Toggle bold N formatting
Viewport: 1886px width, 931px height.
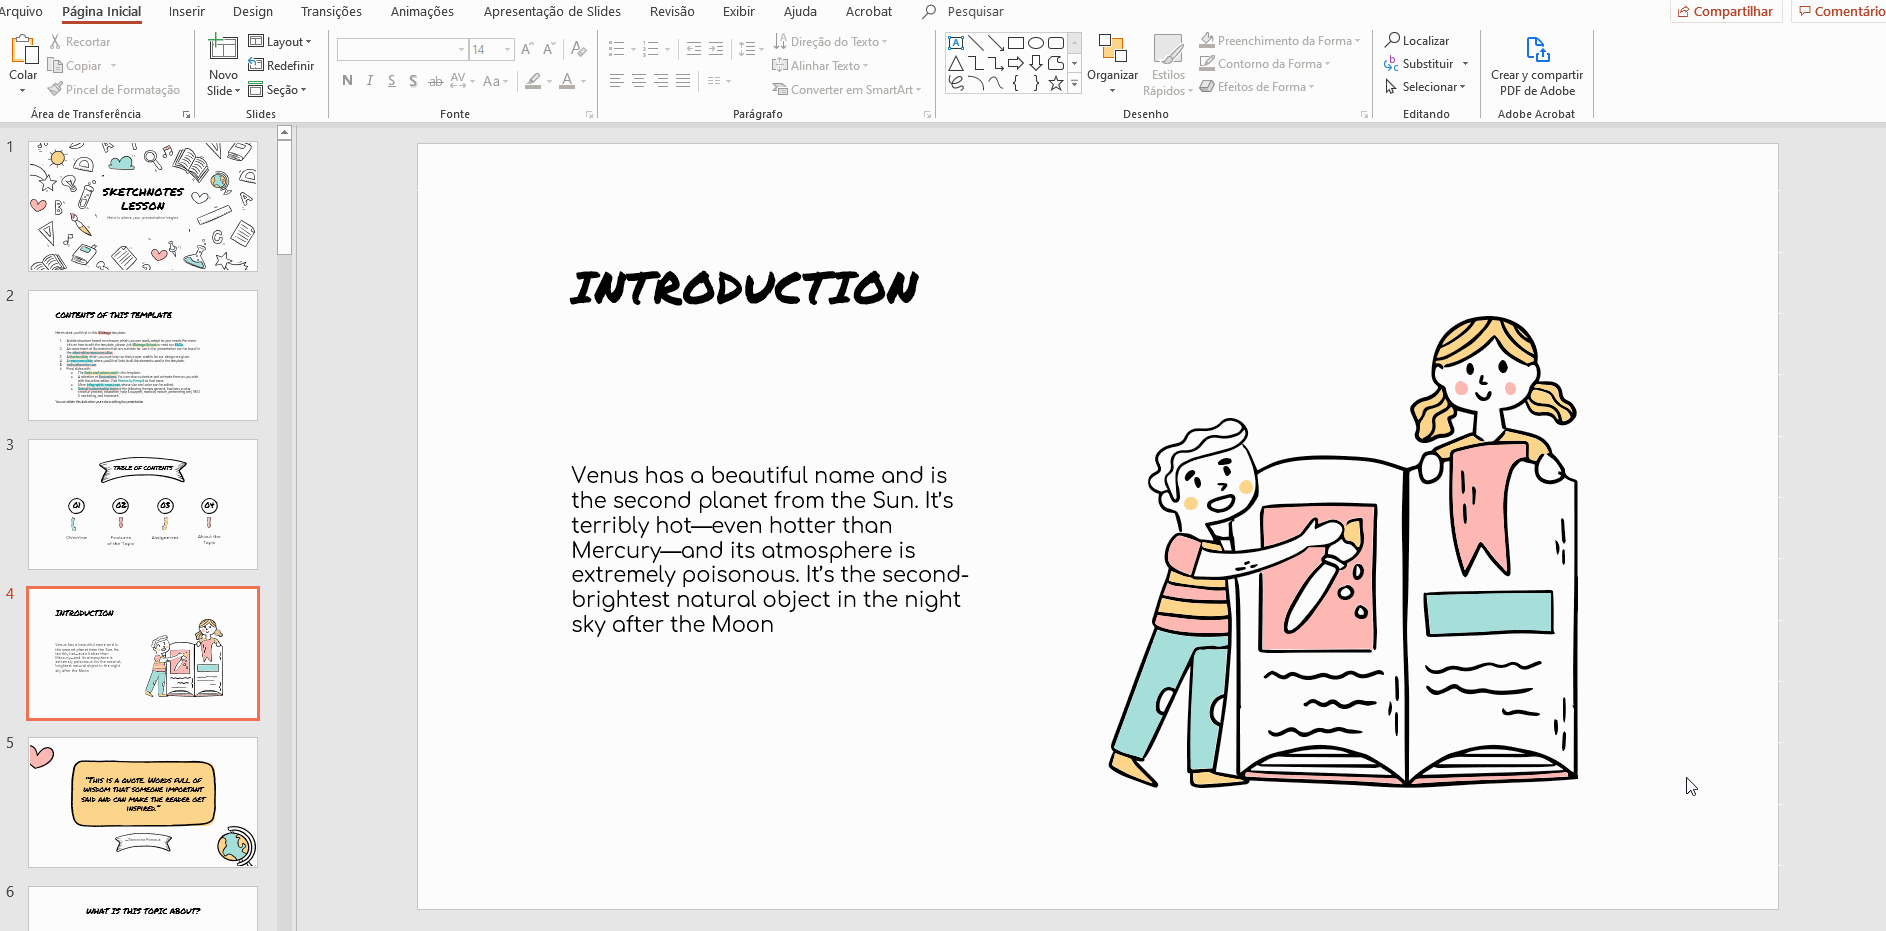pos(347,81)
